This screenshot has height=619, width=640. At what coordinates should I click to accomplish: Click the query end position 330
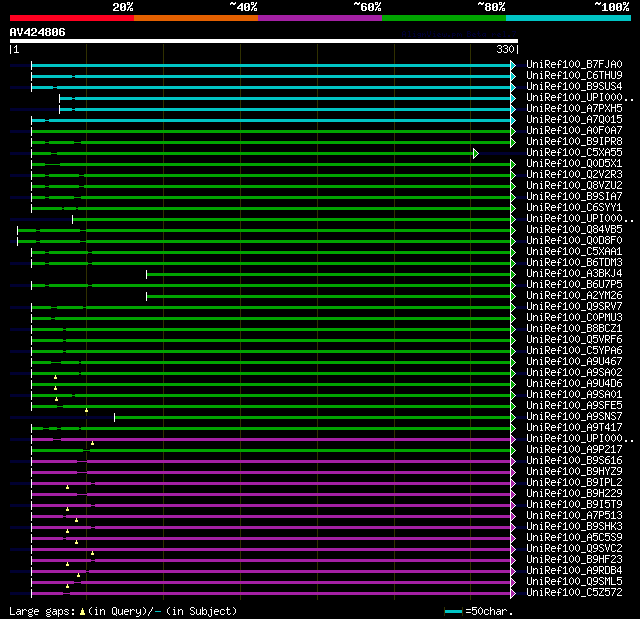(x=505, y=49)
